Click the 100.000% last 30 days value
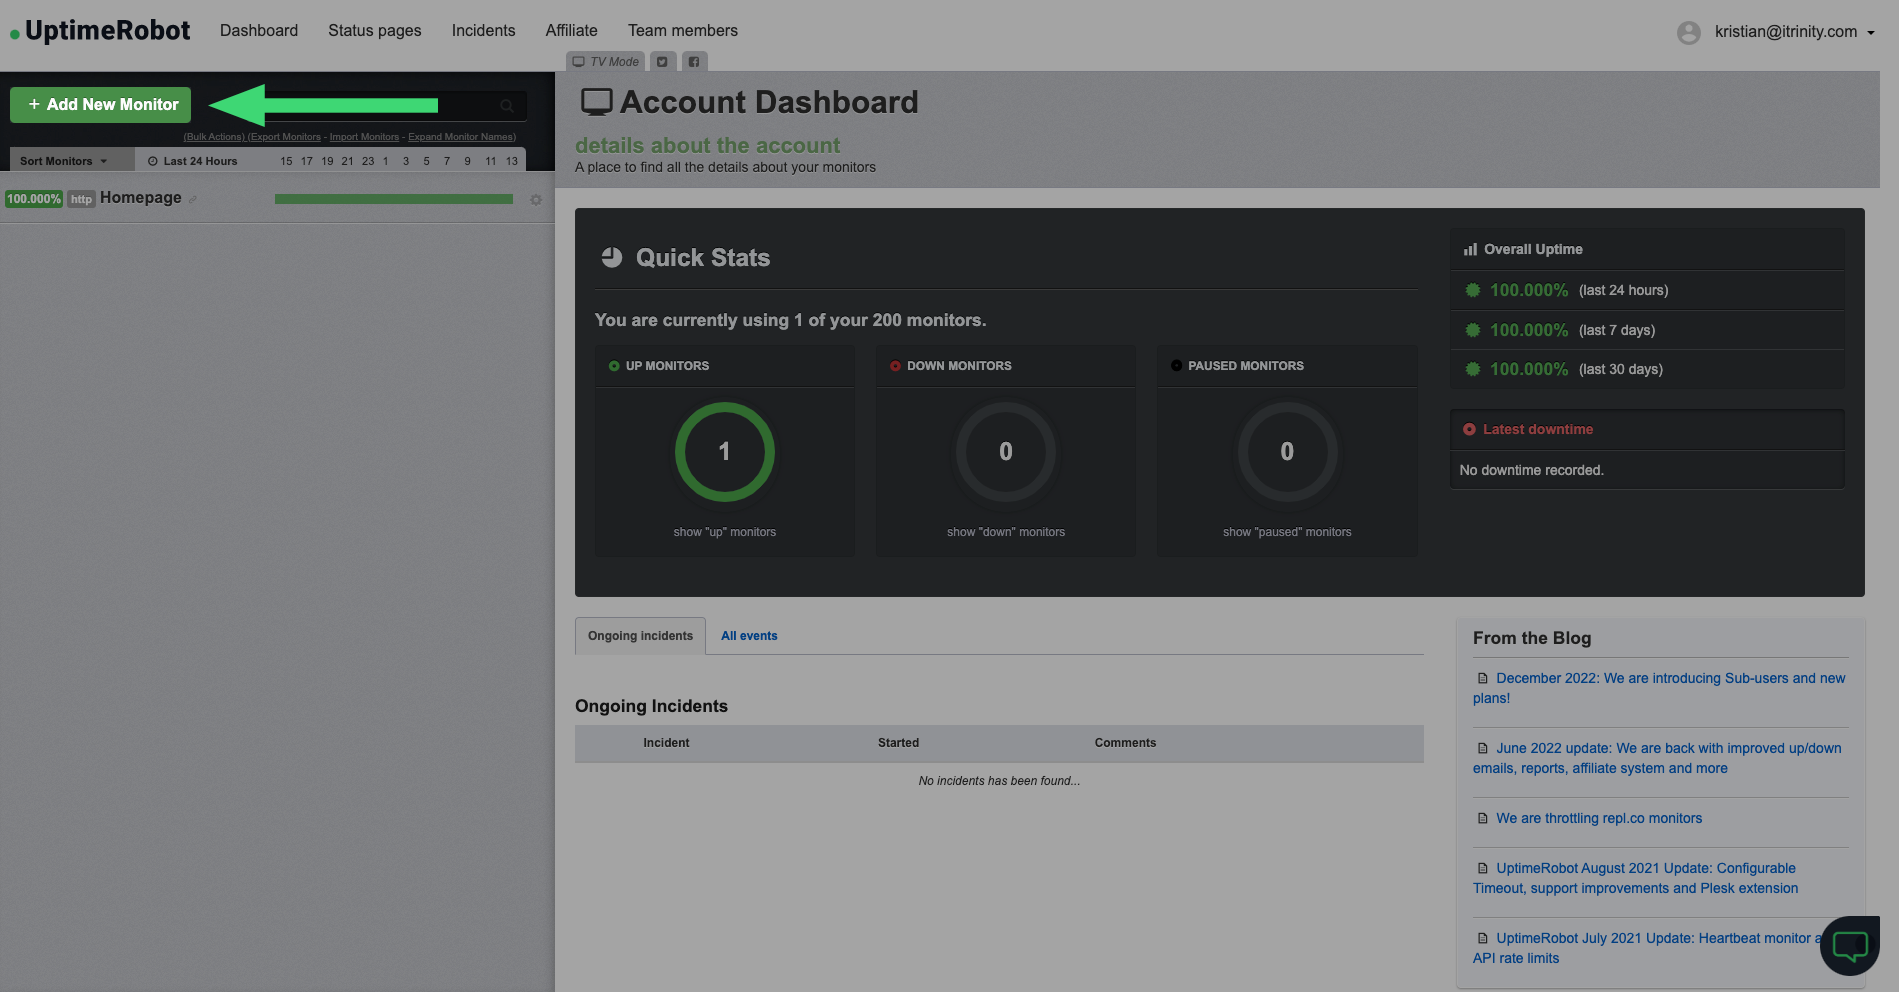 pos(1529,369)
